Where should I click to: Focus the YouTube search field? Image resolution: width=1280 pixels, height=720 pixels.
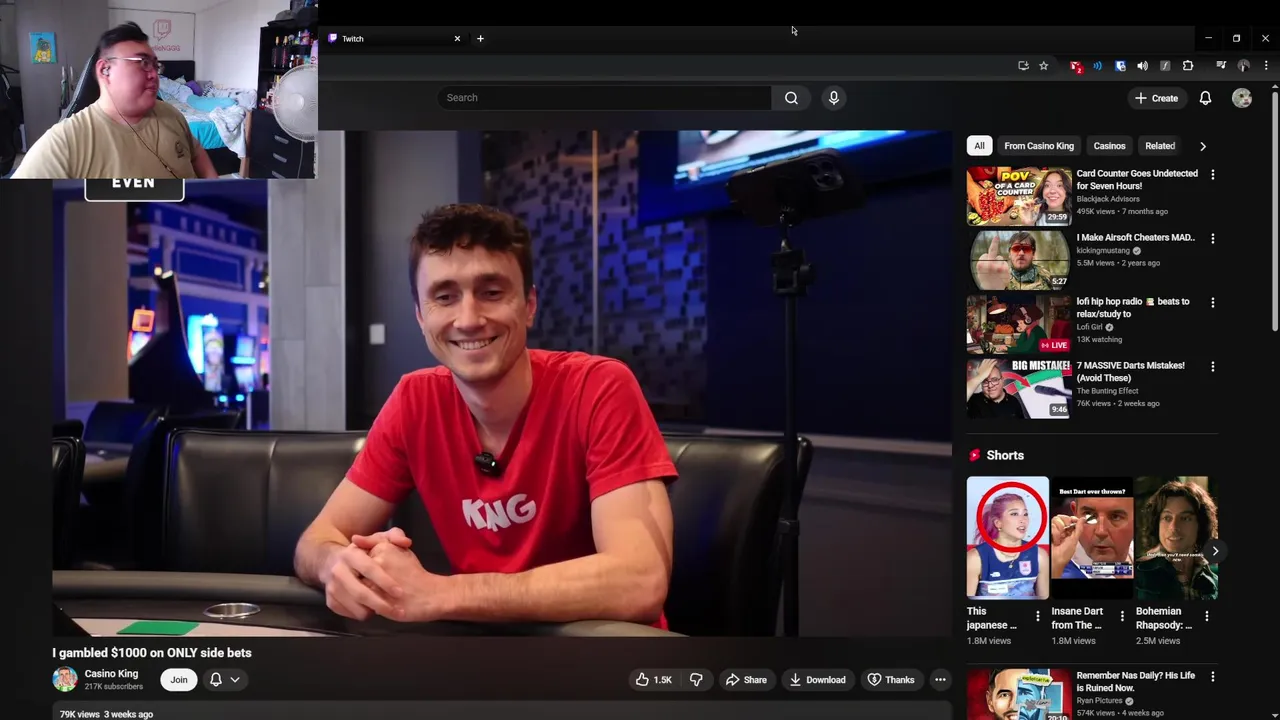604,98
